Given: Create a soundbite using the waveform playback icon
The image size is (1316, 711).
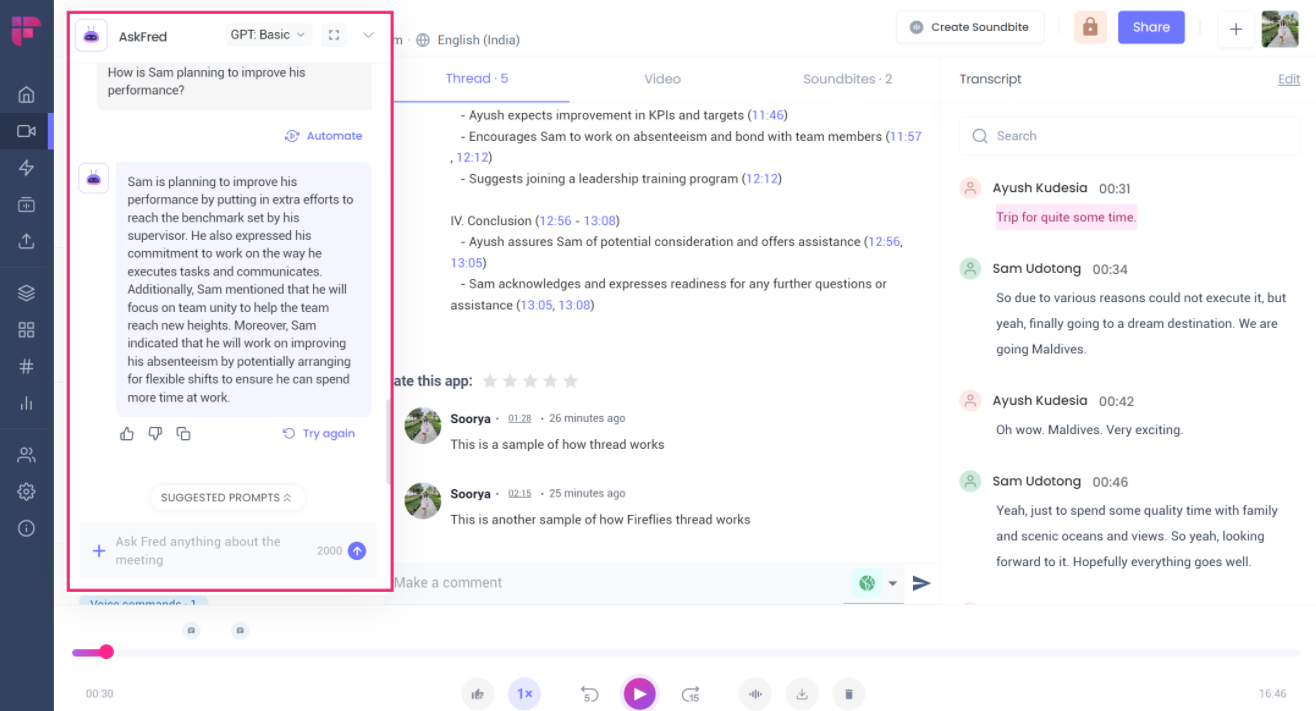Looking at the screenshot, I should point(755,693).
